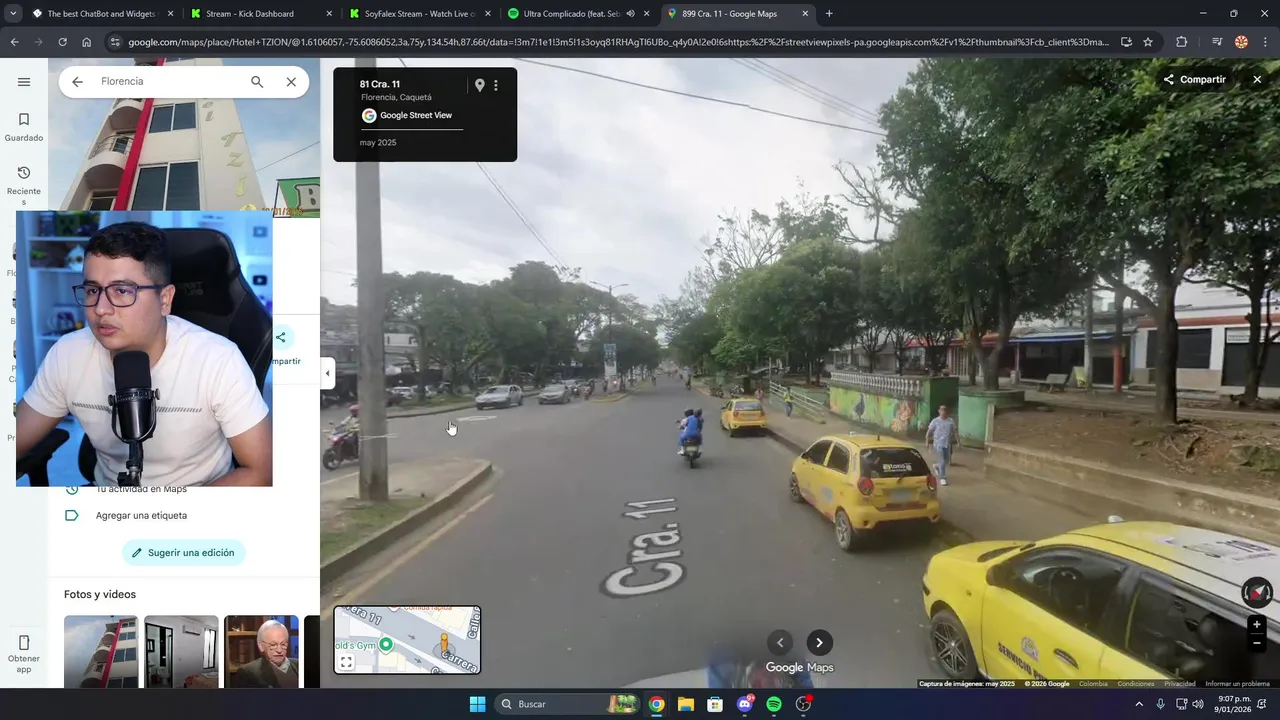Click Colombia footer link
The height and width of the screenshot is (720, 1280).
point(1093,684)
